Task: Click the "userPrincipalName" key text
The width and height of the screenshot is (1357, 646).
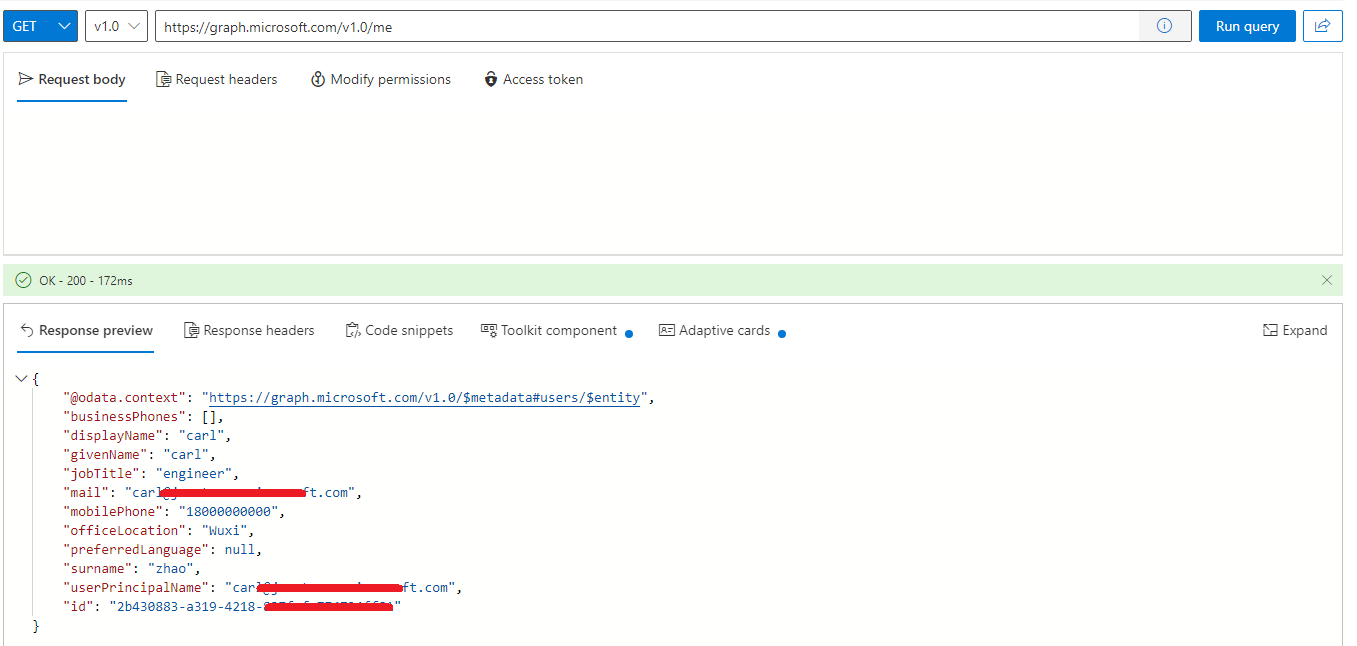Action: (137, 588)
